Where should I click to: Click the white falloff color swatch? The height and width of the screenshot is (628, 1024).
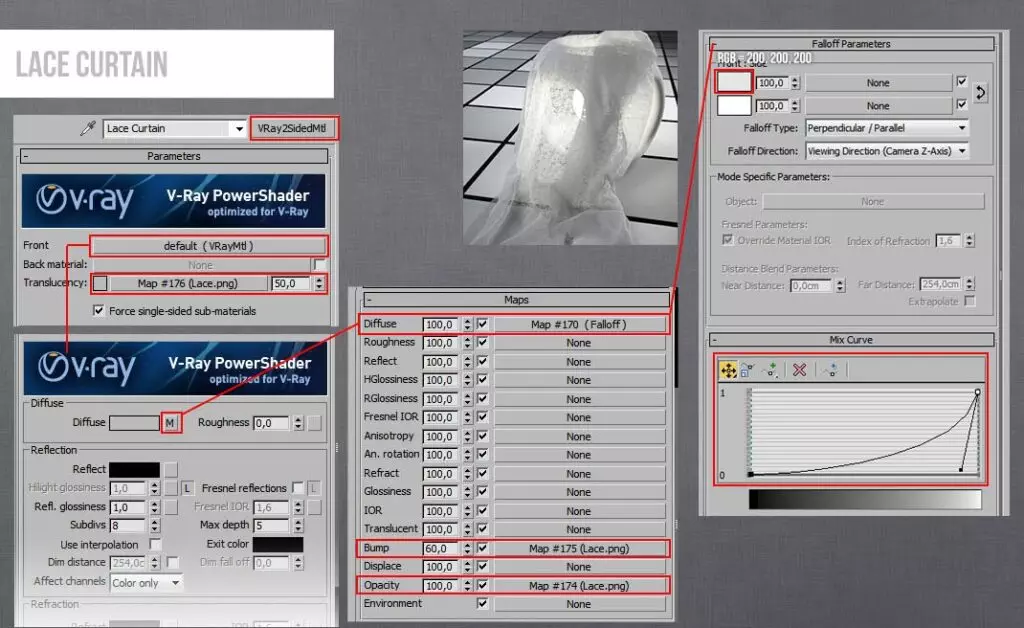pos(734,82)
